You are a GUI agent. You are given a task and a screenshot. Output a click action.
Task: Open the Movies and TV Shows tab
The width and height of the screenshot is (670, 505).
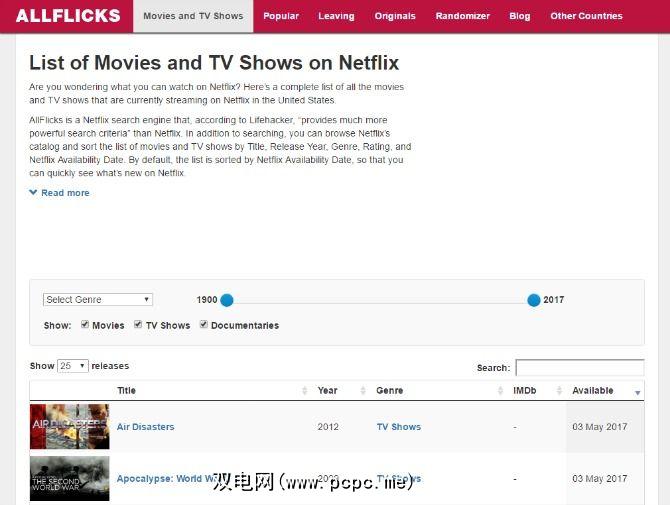(x=193, y=16)
